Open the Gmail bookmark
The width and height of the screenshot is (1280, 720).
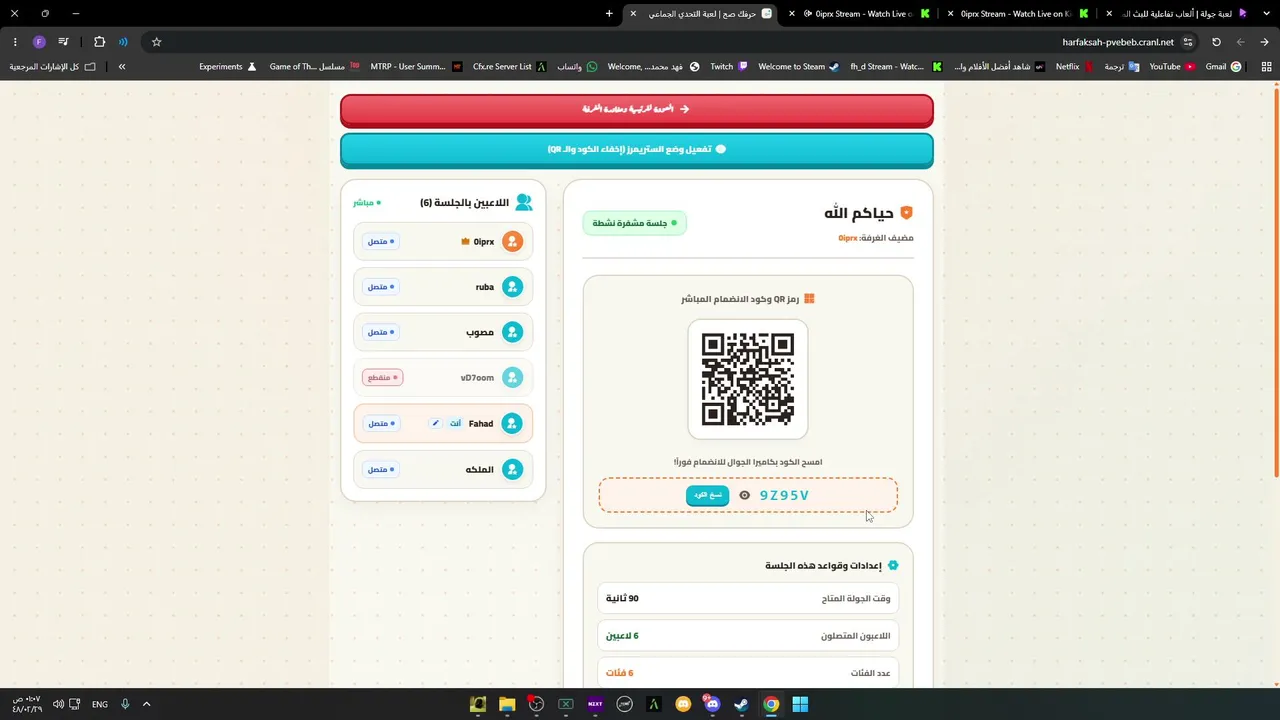pos(1223,67)
